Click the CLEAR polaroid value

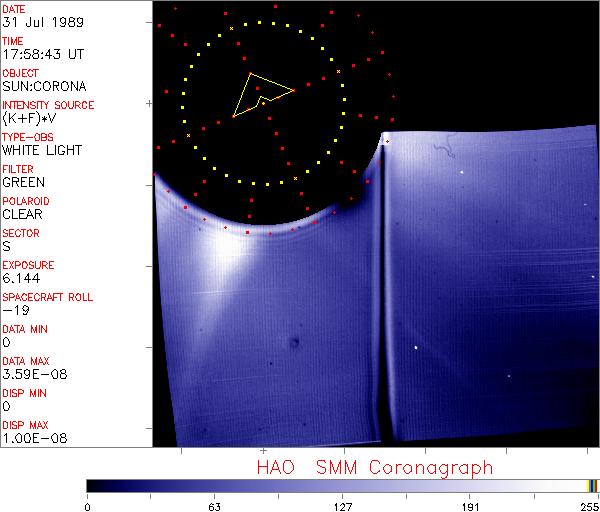pyautogui.click(x=23, y=214)
